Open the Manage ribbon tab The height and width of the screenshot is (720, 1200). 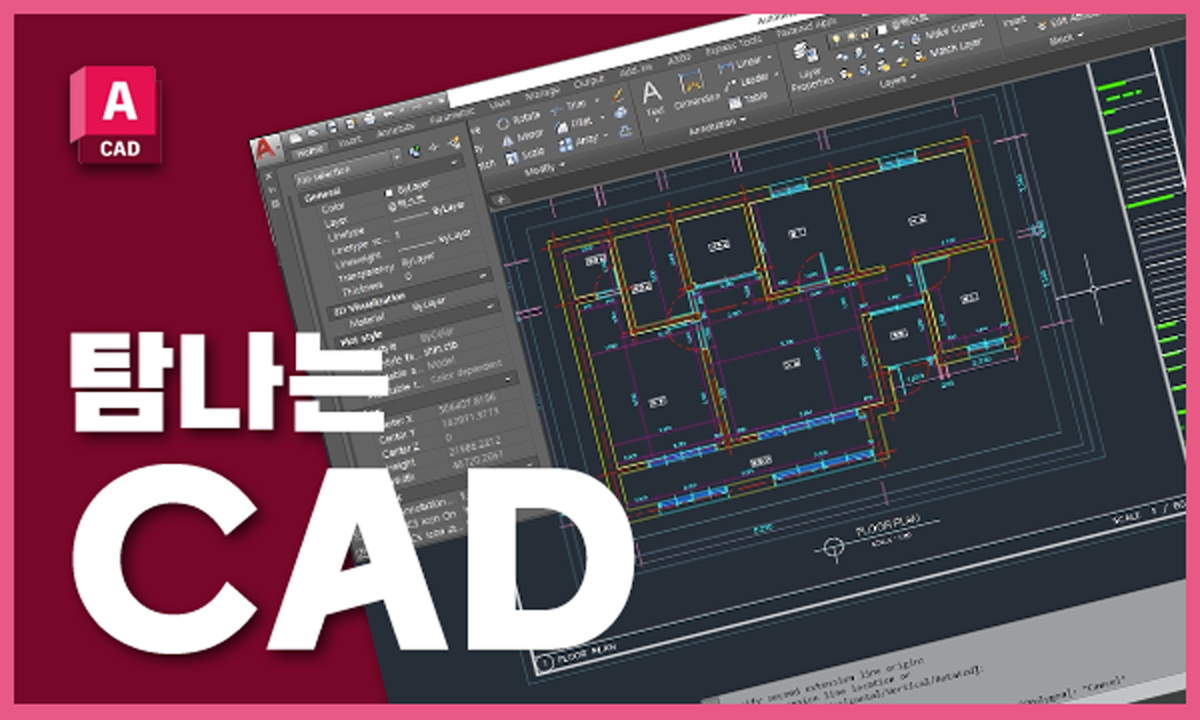543,91
